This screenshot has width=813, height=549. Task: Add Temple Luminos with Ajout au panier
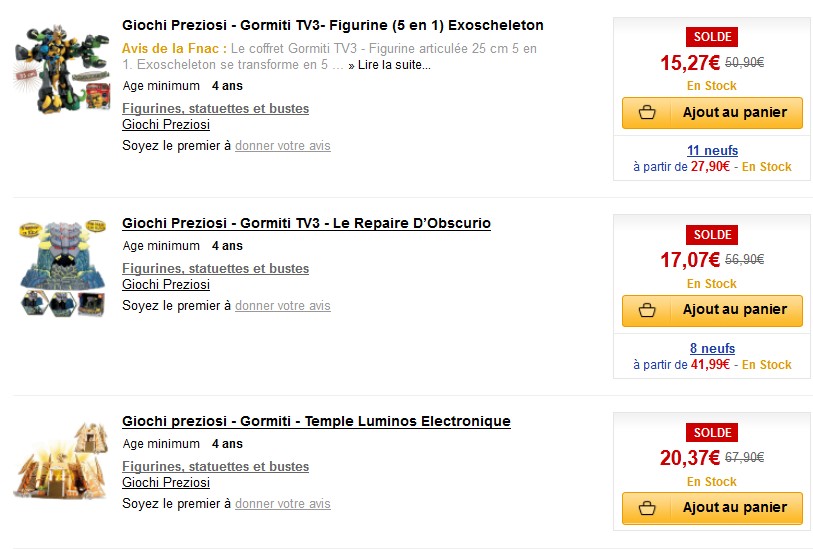pos(712,508)
